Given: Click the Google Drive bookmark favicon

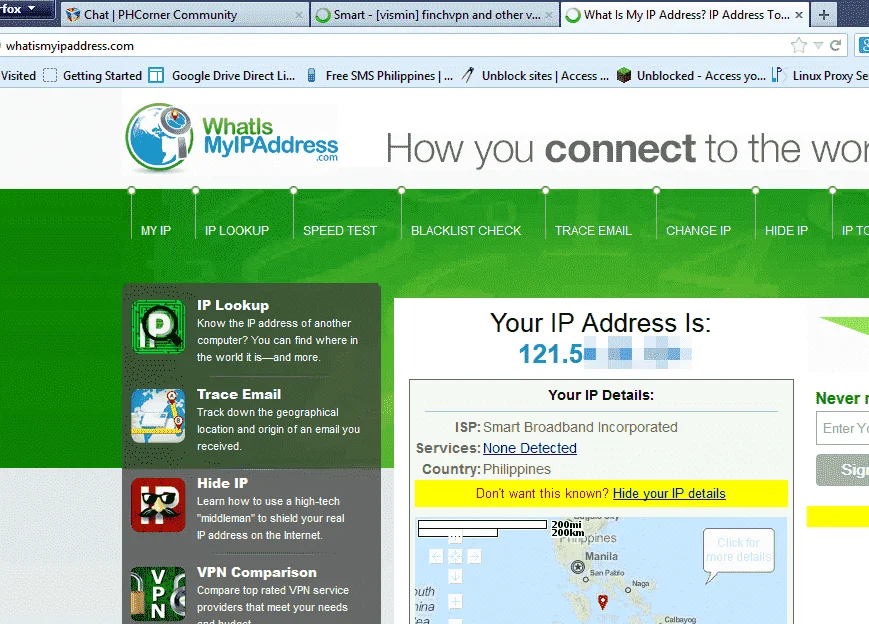Looking at the screenshot, I should coord(156,75).
